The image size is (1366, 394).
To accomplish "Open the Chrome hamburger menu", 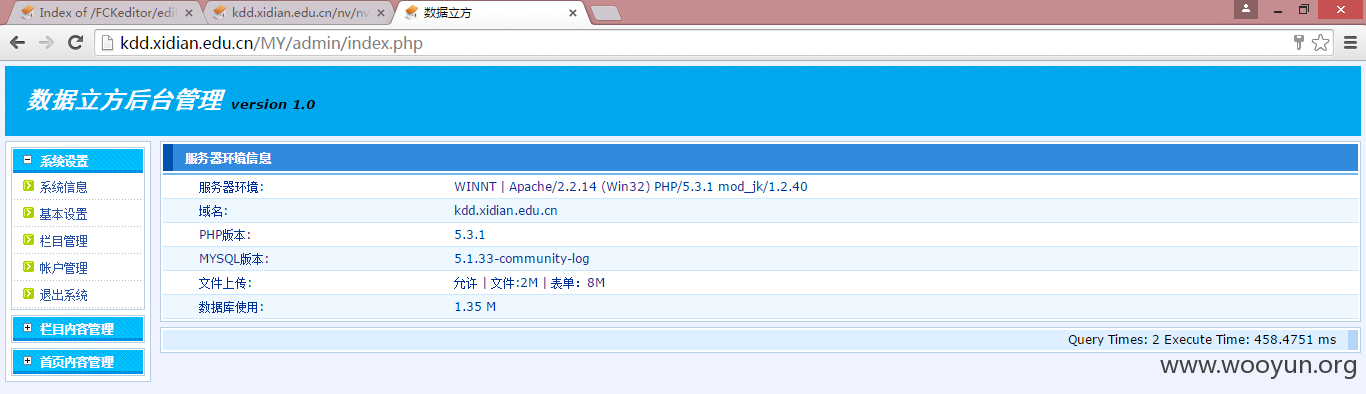I will (x=1349, y=43).
